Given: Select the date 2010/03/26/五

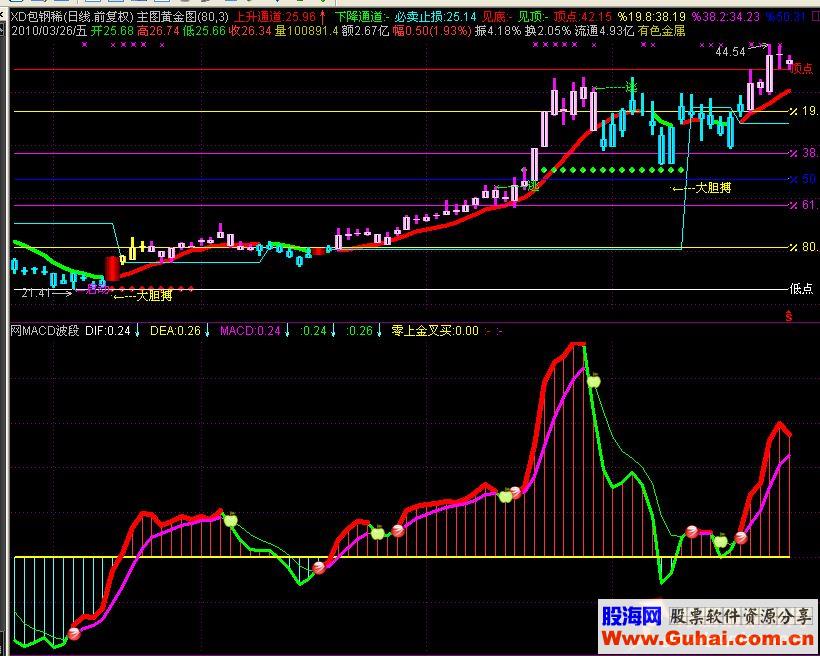Looking at the screenshot, I should 49,31.
